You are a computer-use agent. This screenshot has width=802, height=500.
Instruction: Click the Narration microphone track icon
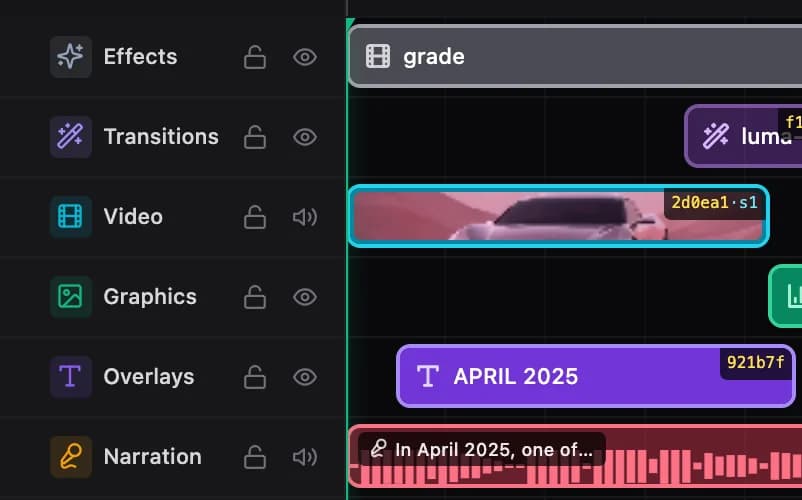pos(71,457)
